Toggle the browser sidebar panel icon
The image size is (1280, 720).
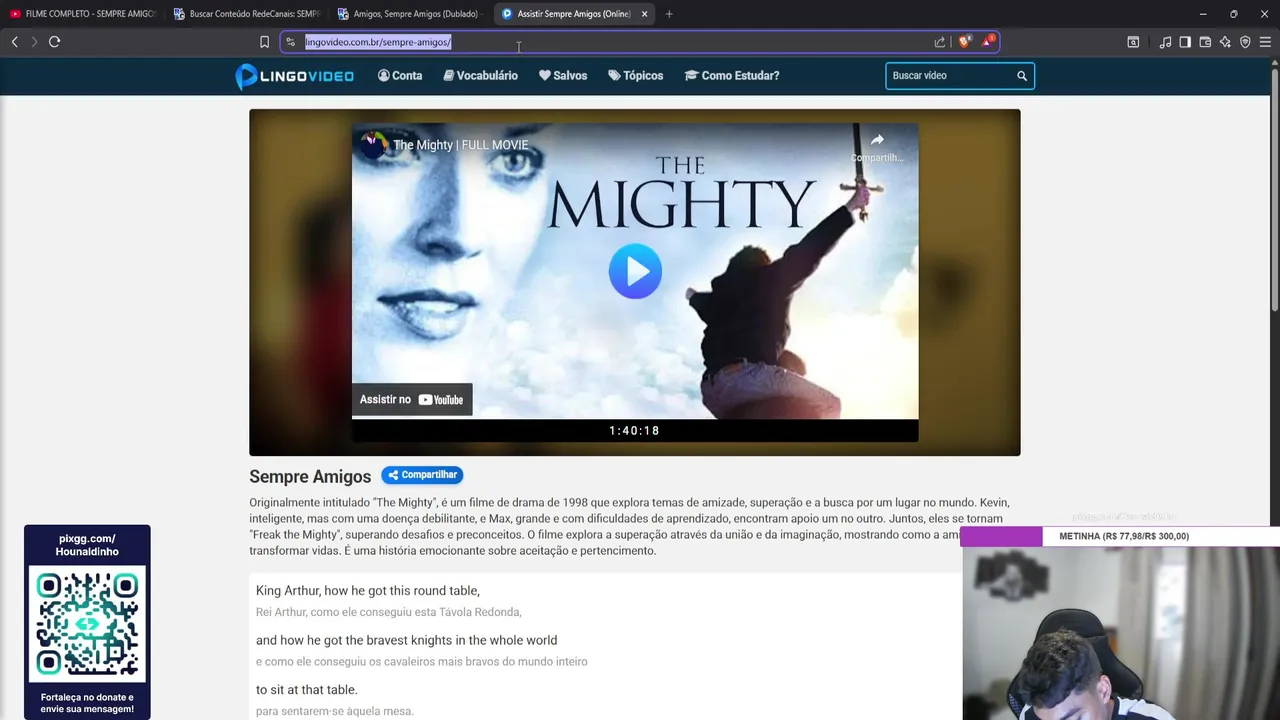(1185, 42)
